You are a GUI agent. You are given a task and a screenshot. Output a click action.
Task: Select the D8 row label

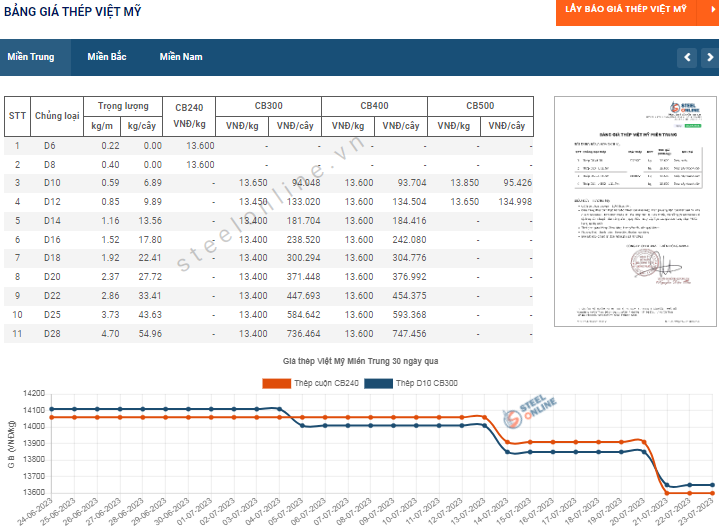coord(50,165)
